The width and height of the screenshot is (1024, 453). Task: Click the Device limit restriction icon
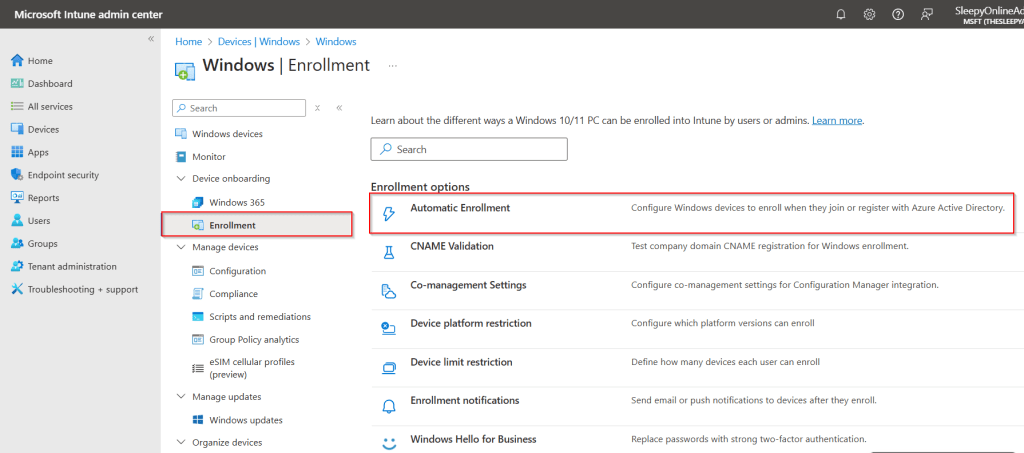pos(389,367)
